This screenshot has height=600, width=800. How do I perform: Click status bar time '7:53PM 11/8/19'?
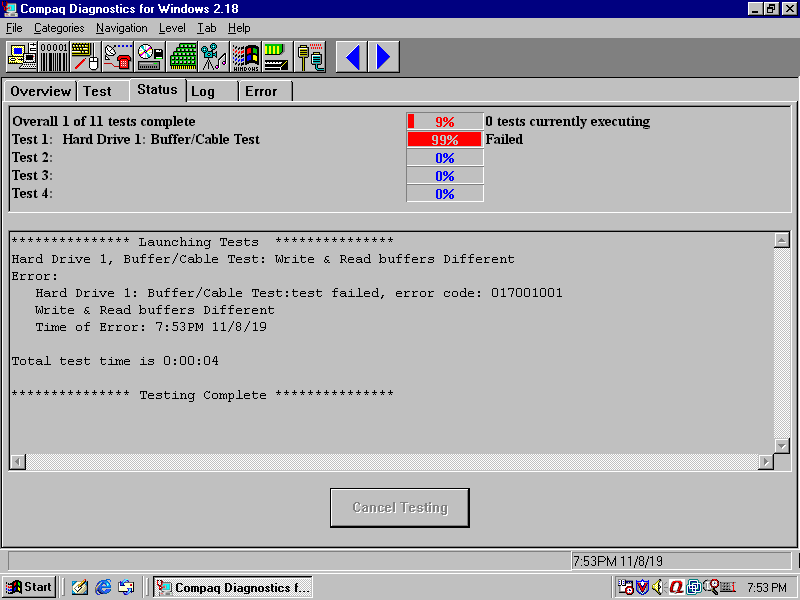[x=617, y=561]
